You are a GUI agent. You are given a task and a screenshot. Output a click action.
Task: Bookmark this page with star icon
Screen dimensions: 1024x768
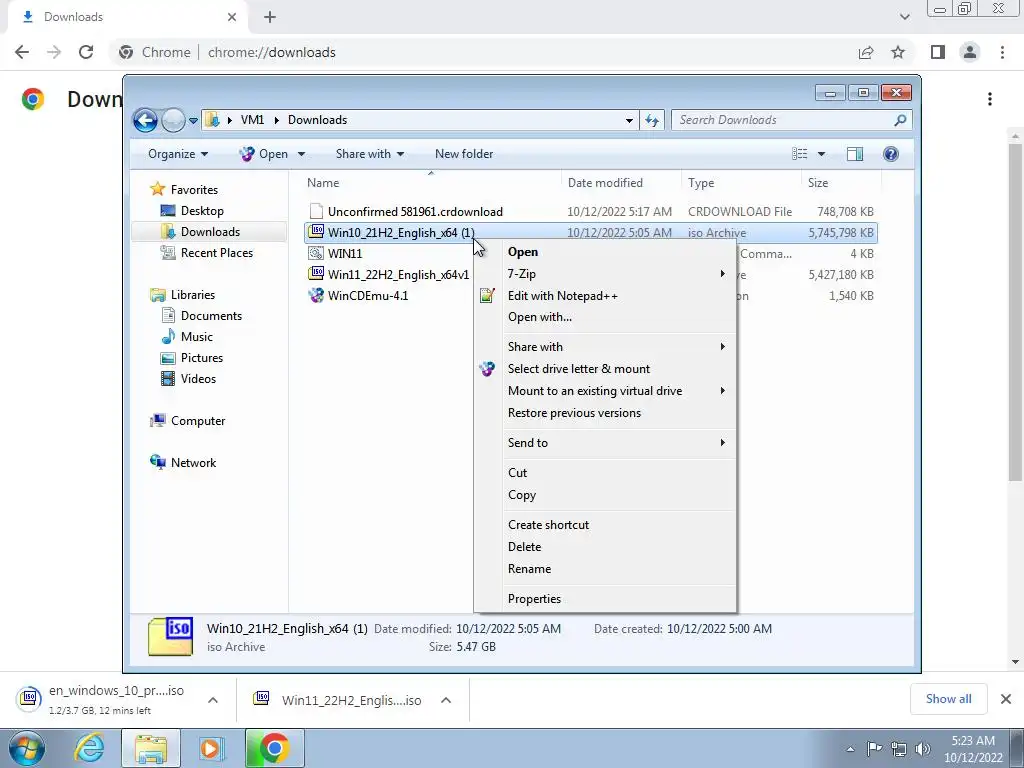898,52
